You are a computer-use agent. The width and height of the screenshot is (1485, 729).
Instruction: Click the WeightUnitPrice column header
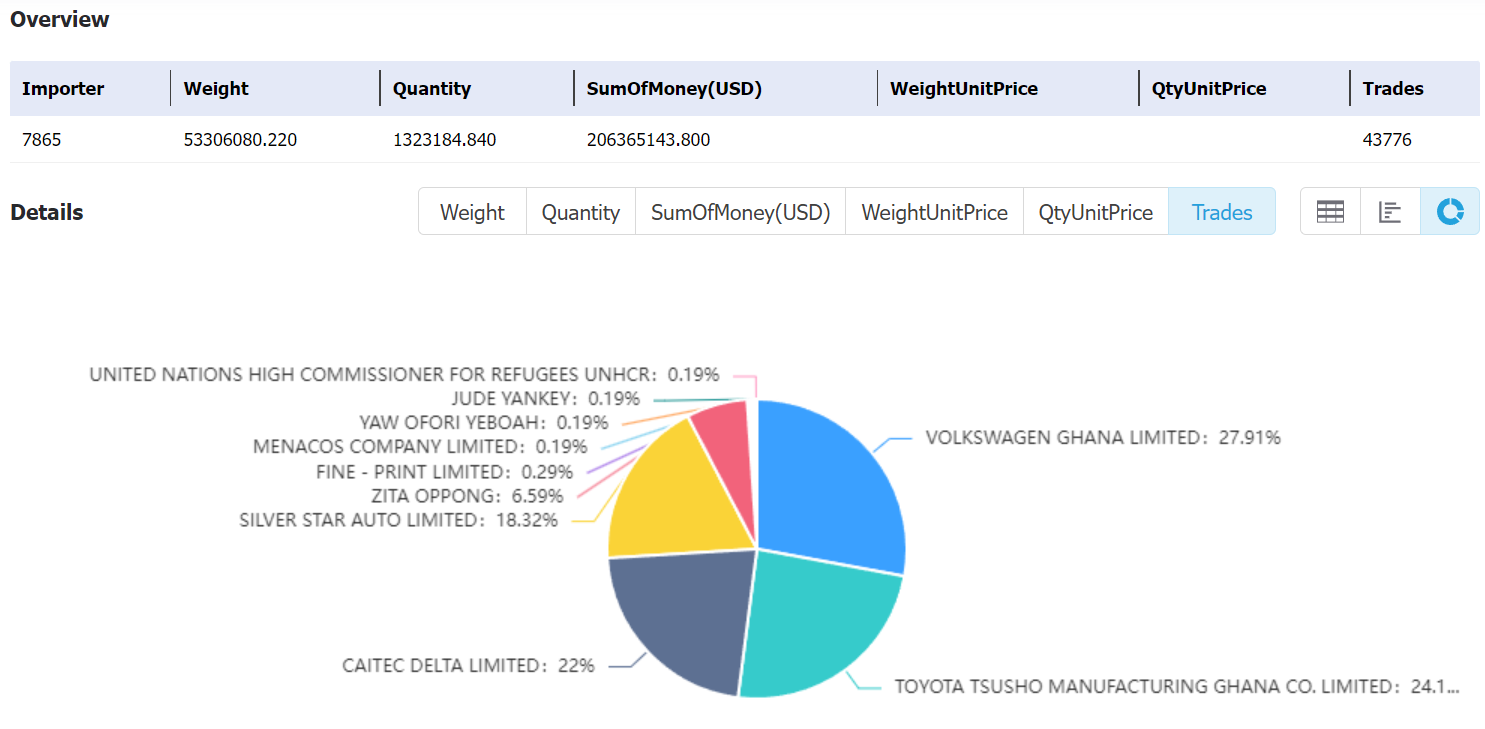964,88
